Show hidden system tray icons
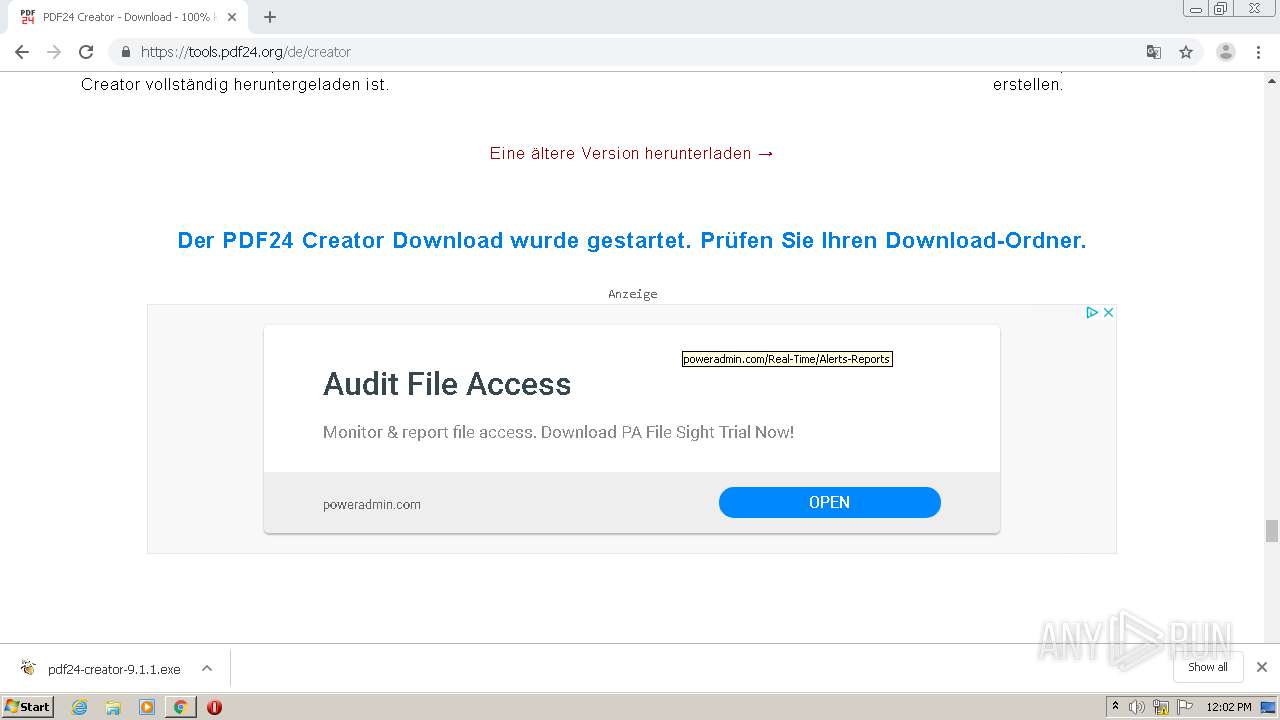 pyautogui.click(x=1116, y=706)
